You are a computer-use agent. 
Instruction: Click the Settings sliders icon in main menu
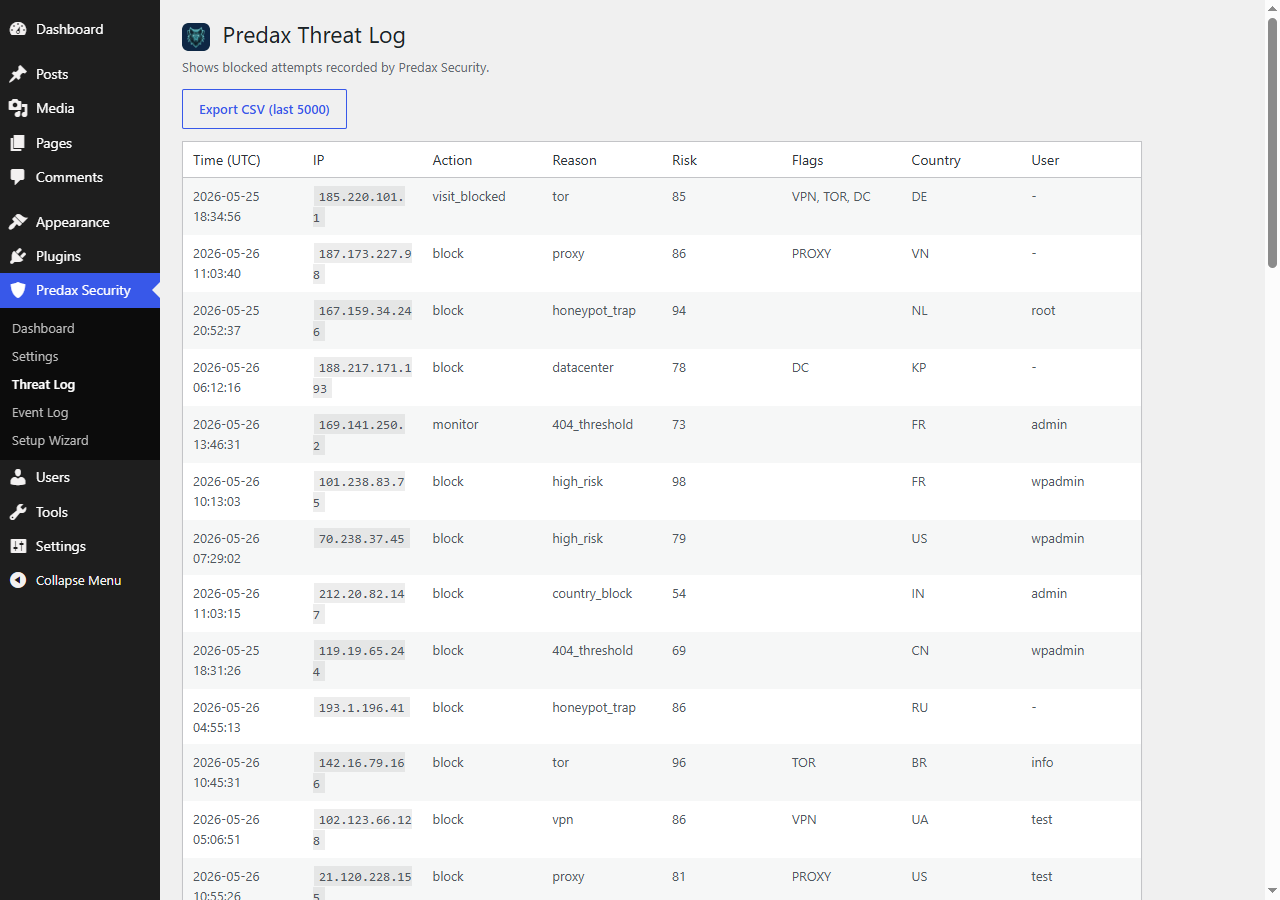pos(18,546)
